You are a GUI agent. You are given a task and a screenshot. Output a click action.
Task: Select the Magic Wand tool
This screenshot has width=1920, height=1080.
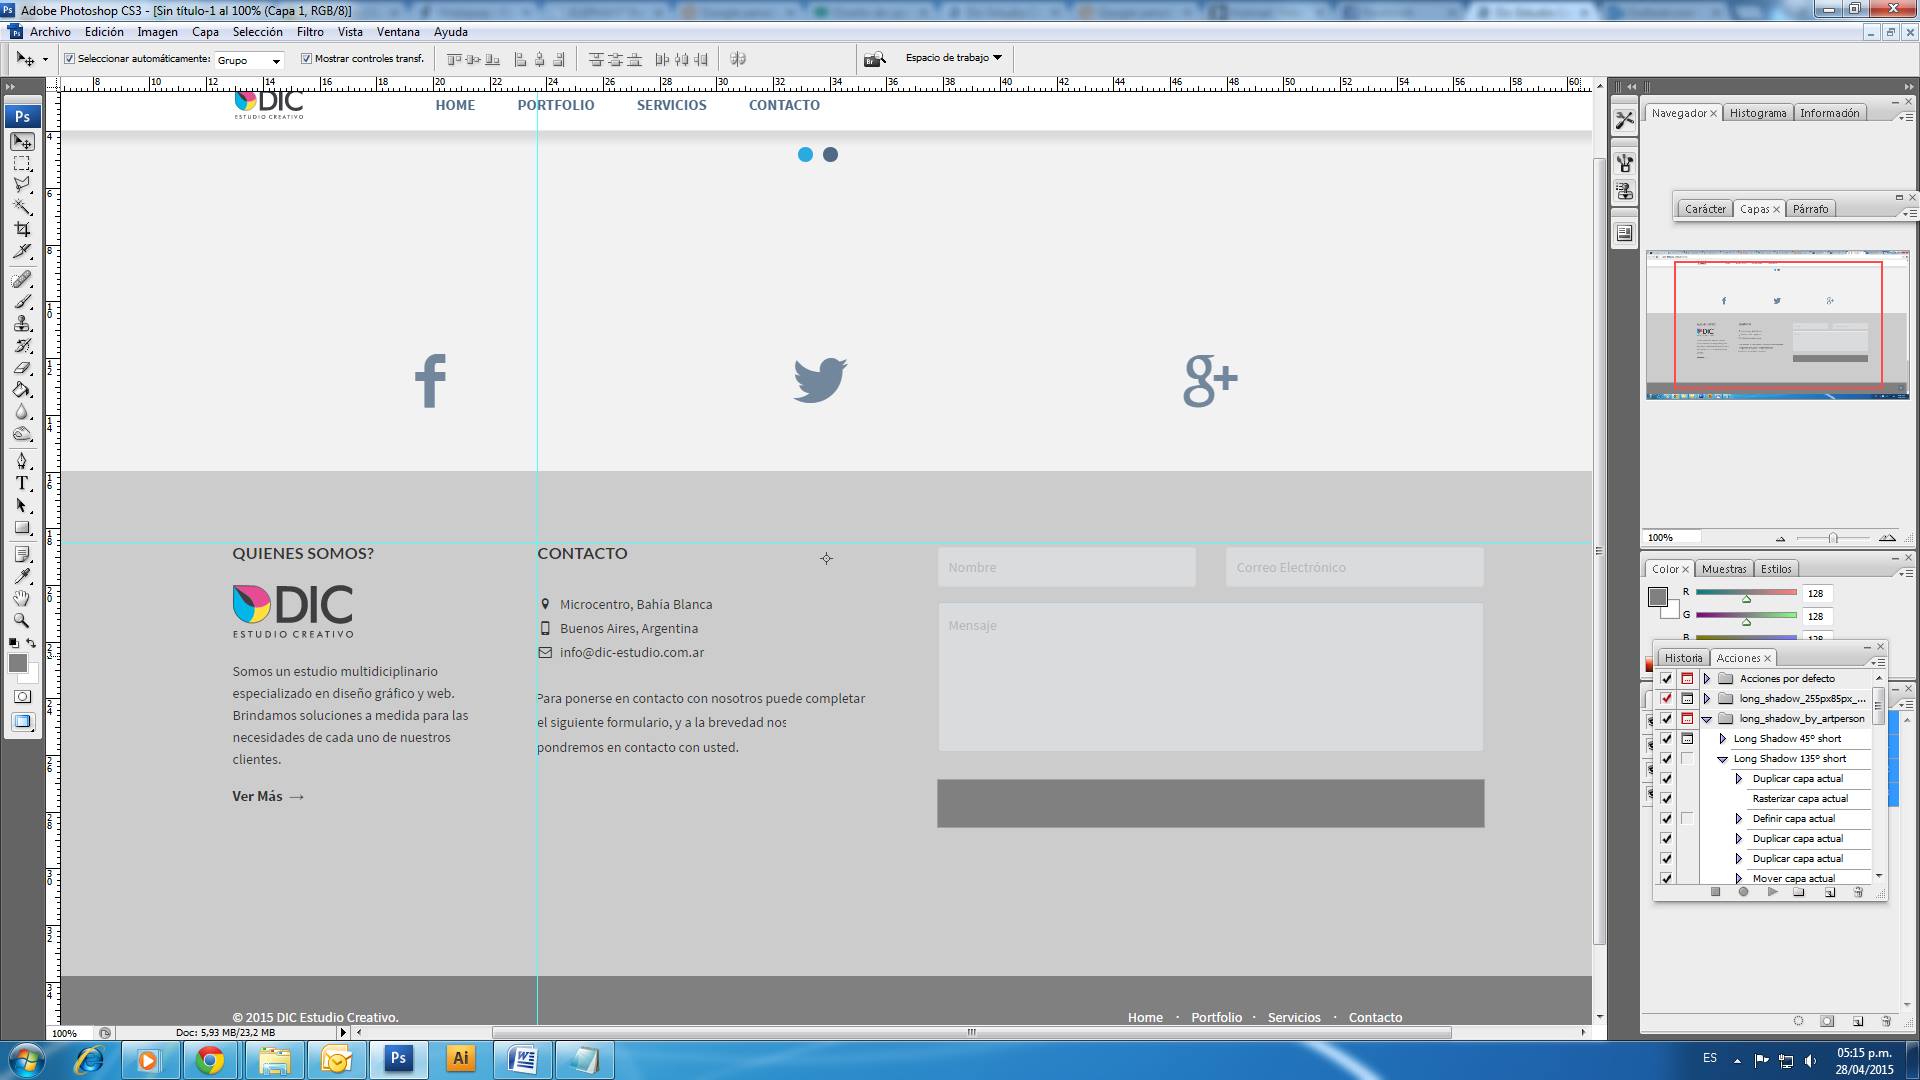click(22, 207)
